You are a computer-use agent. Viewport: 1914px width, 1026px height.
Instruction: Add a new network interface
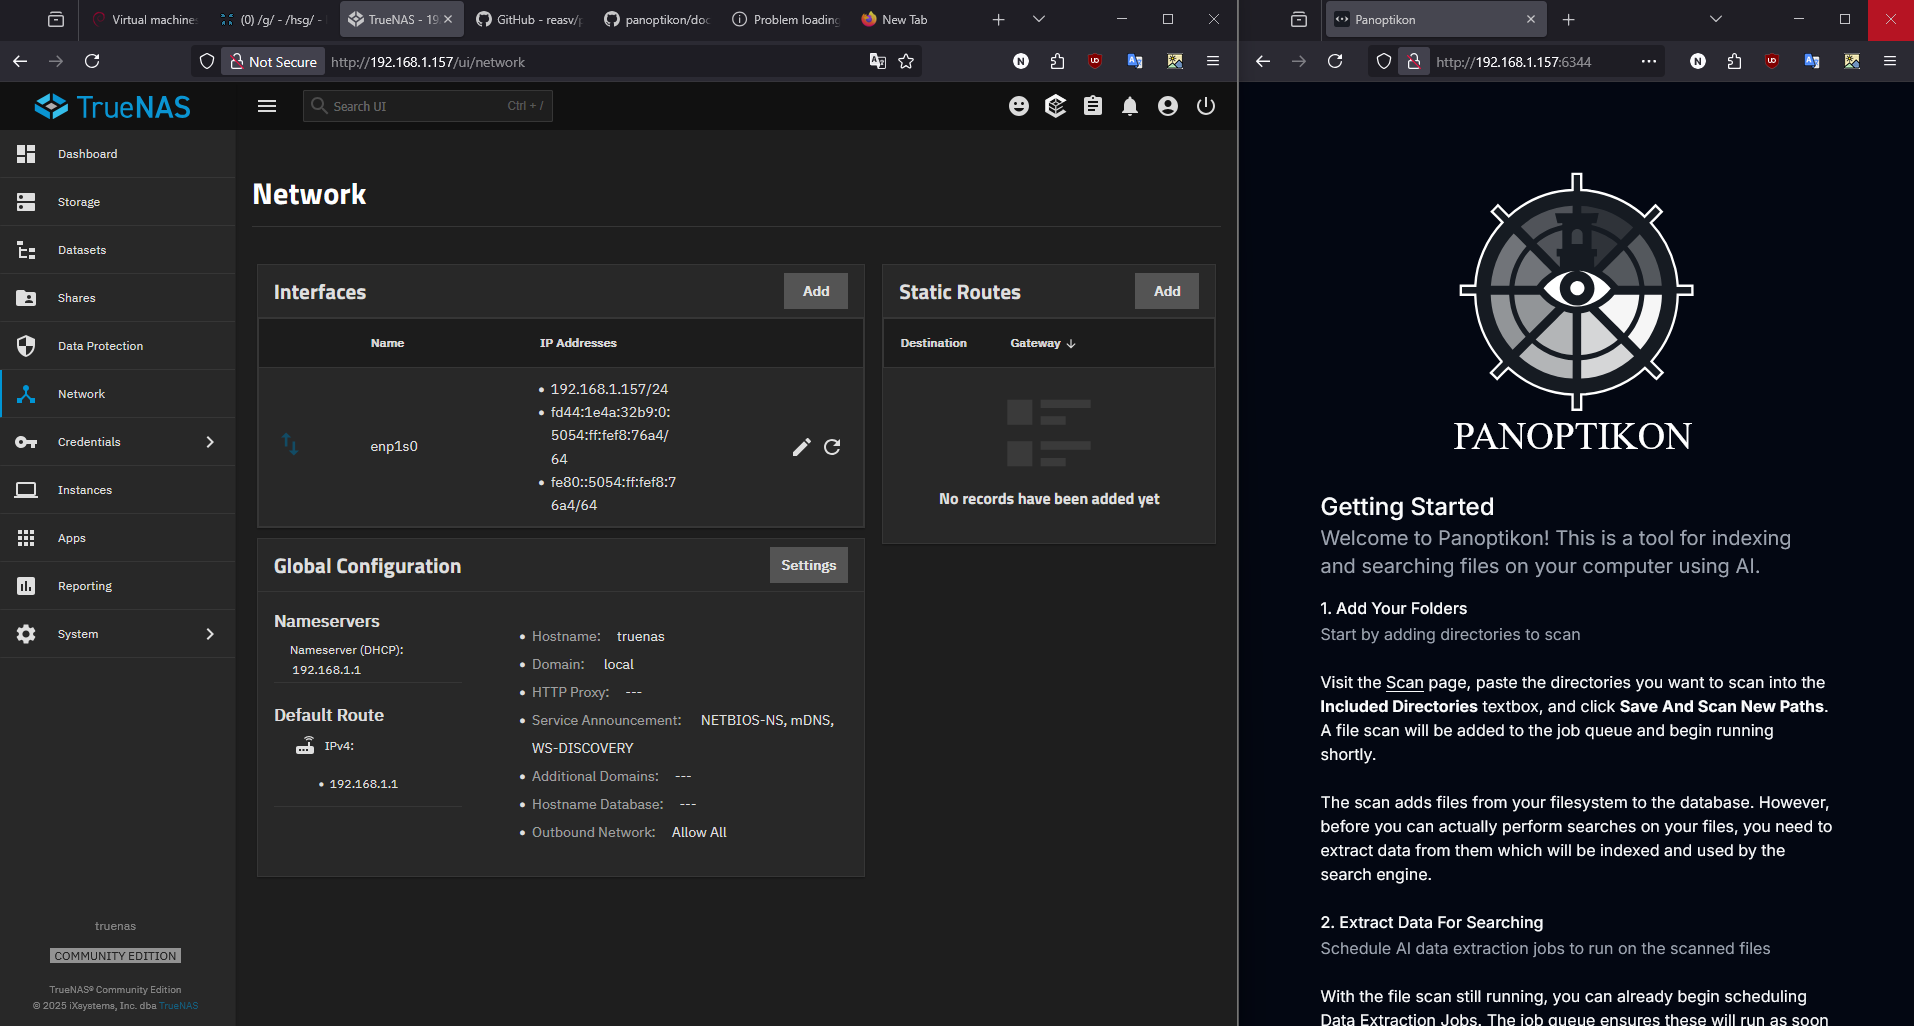[x=816, y=291]
